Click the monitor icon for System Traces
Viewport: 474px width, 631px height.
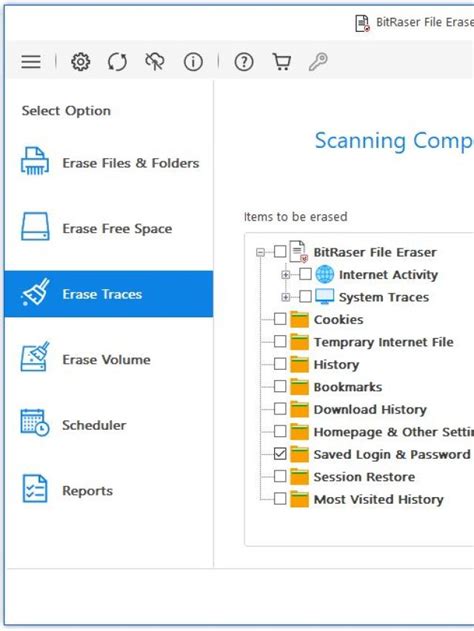[x=325, y=297]
